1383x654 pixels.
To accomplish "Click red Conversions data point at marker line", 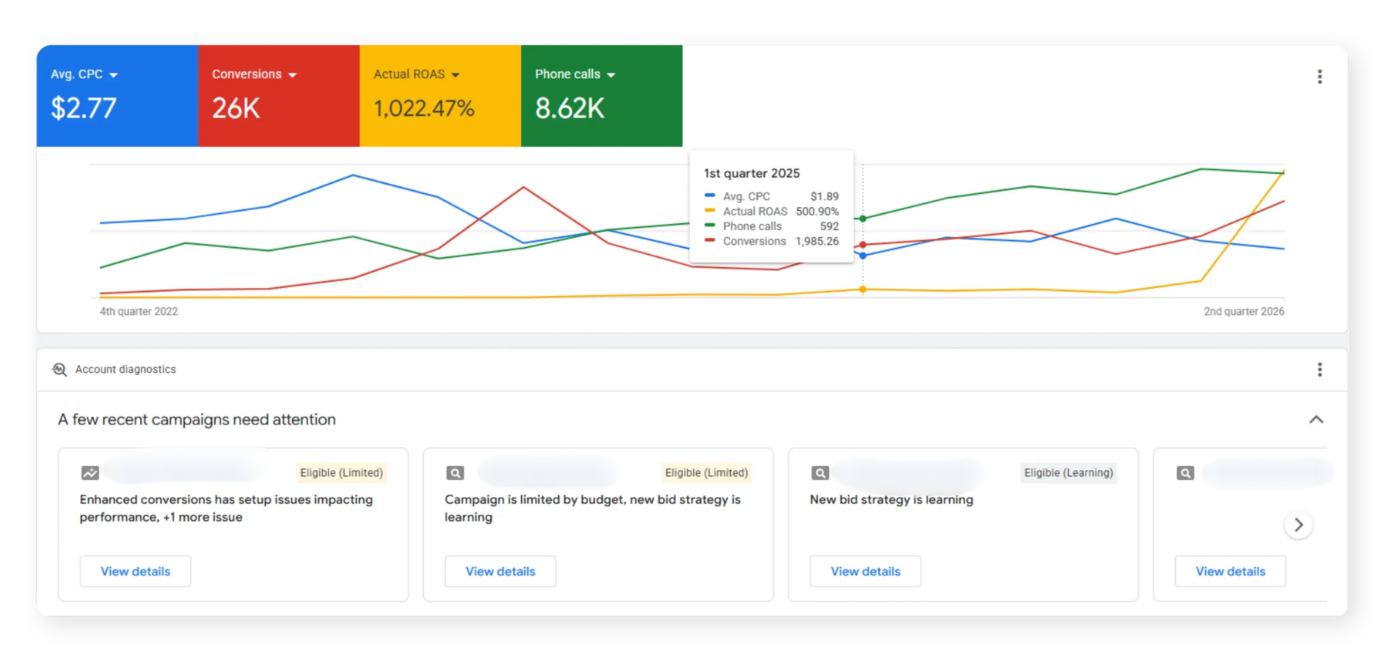I will 863,245.
